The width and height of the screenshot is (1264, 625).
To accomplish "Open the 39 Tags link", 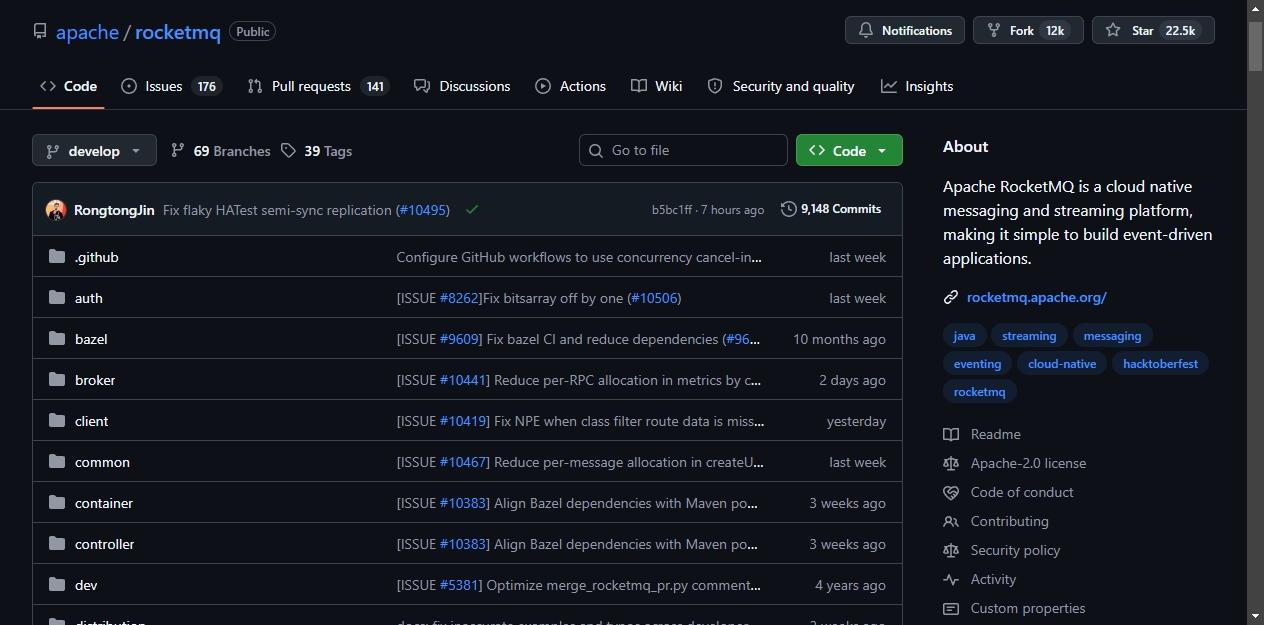I will pos(317,151).
